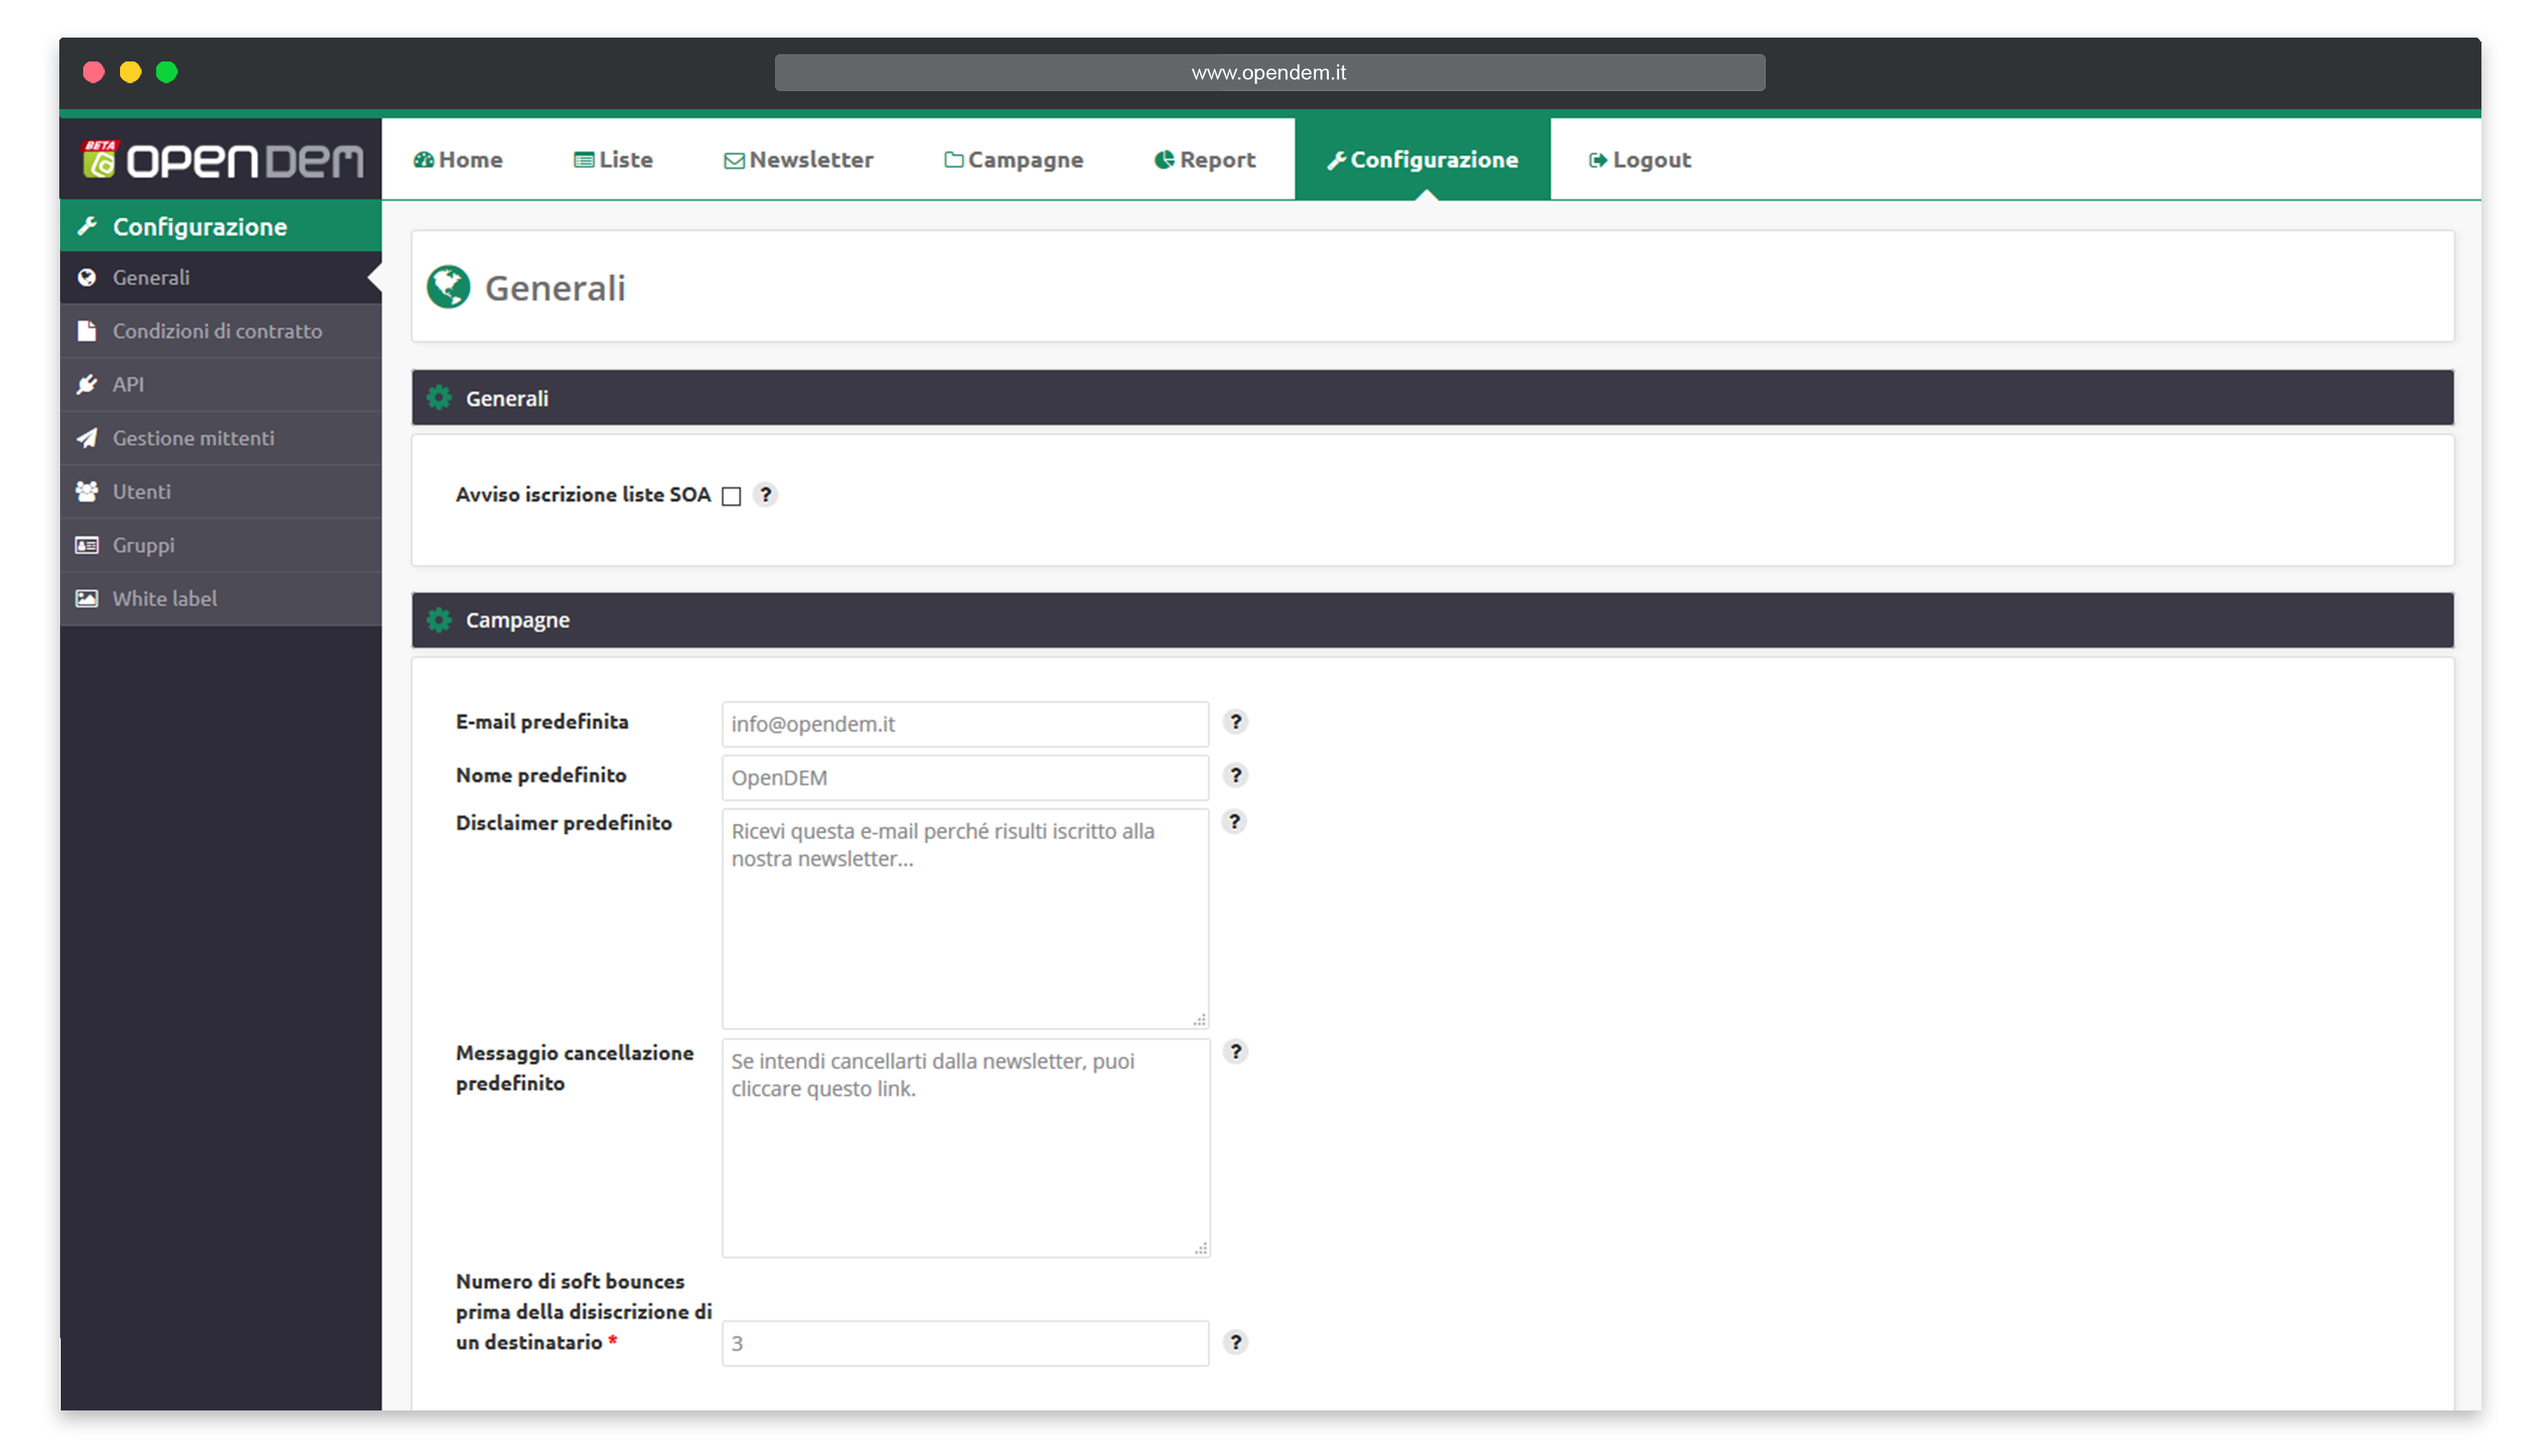Open the Home tab
Screen dimensions: 2540x1456
[x=458, y=160]
